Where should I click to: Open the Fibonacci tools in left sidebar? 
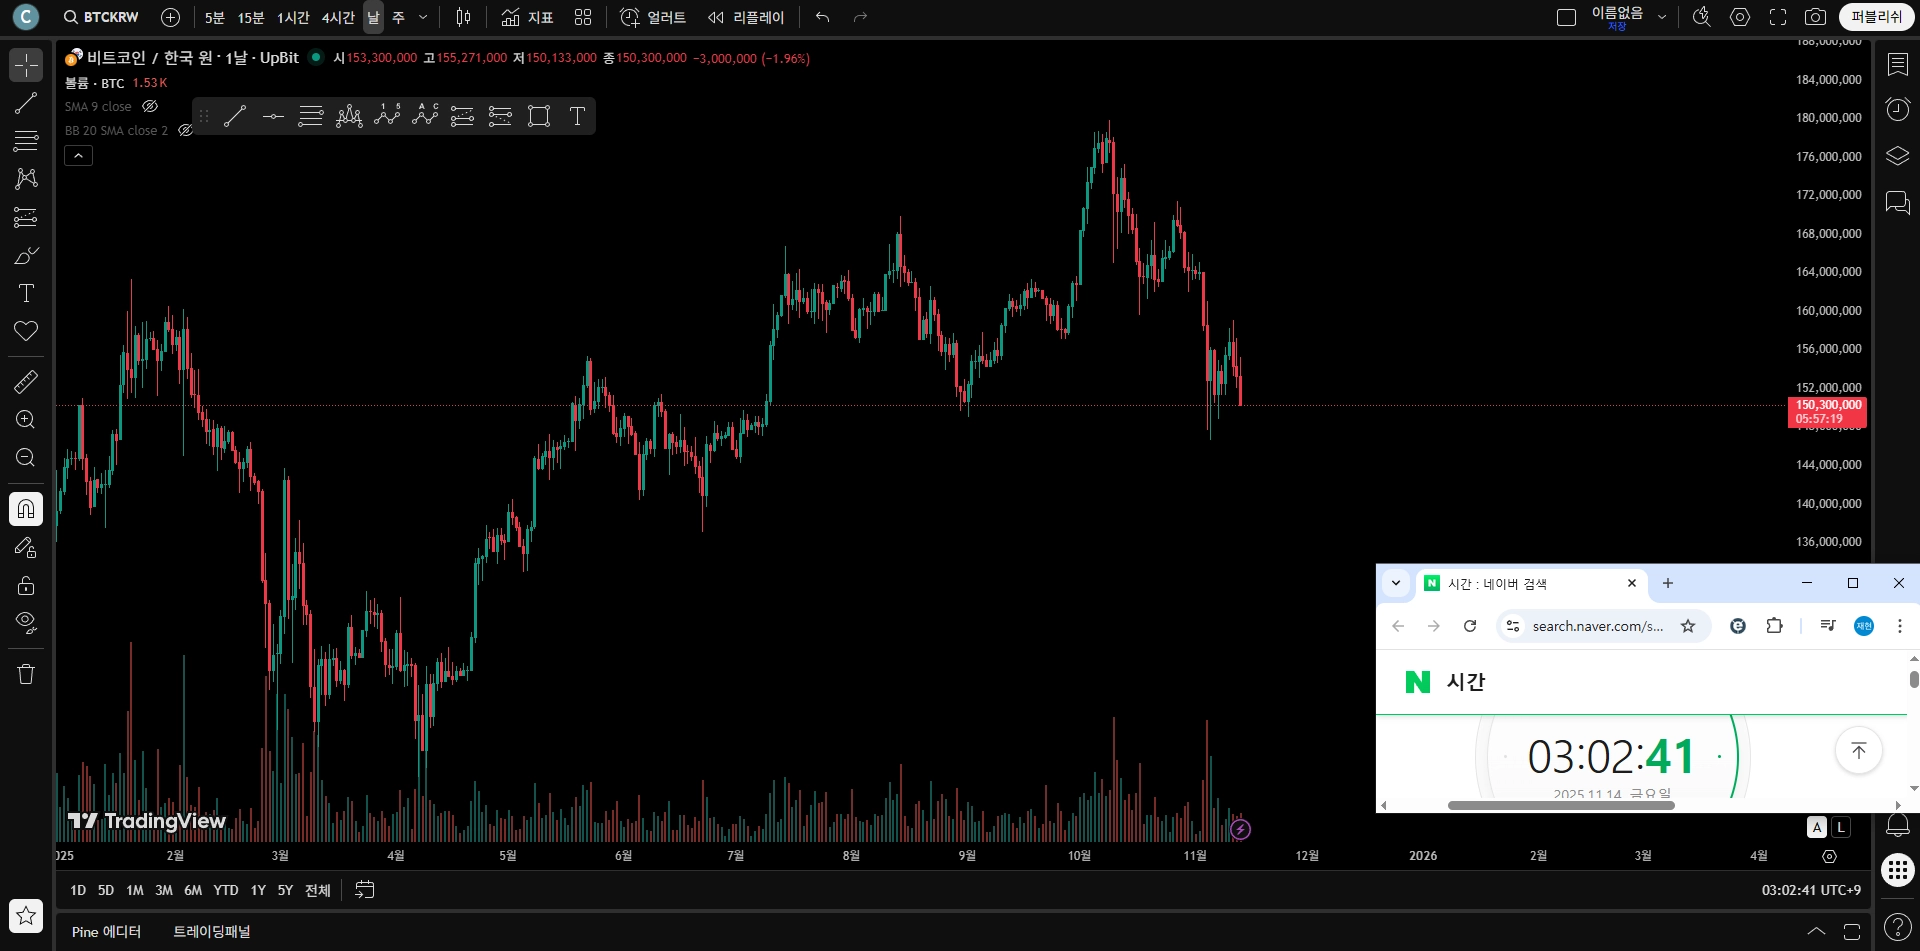tap(26, 141)
